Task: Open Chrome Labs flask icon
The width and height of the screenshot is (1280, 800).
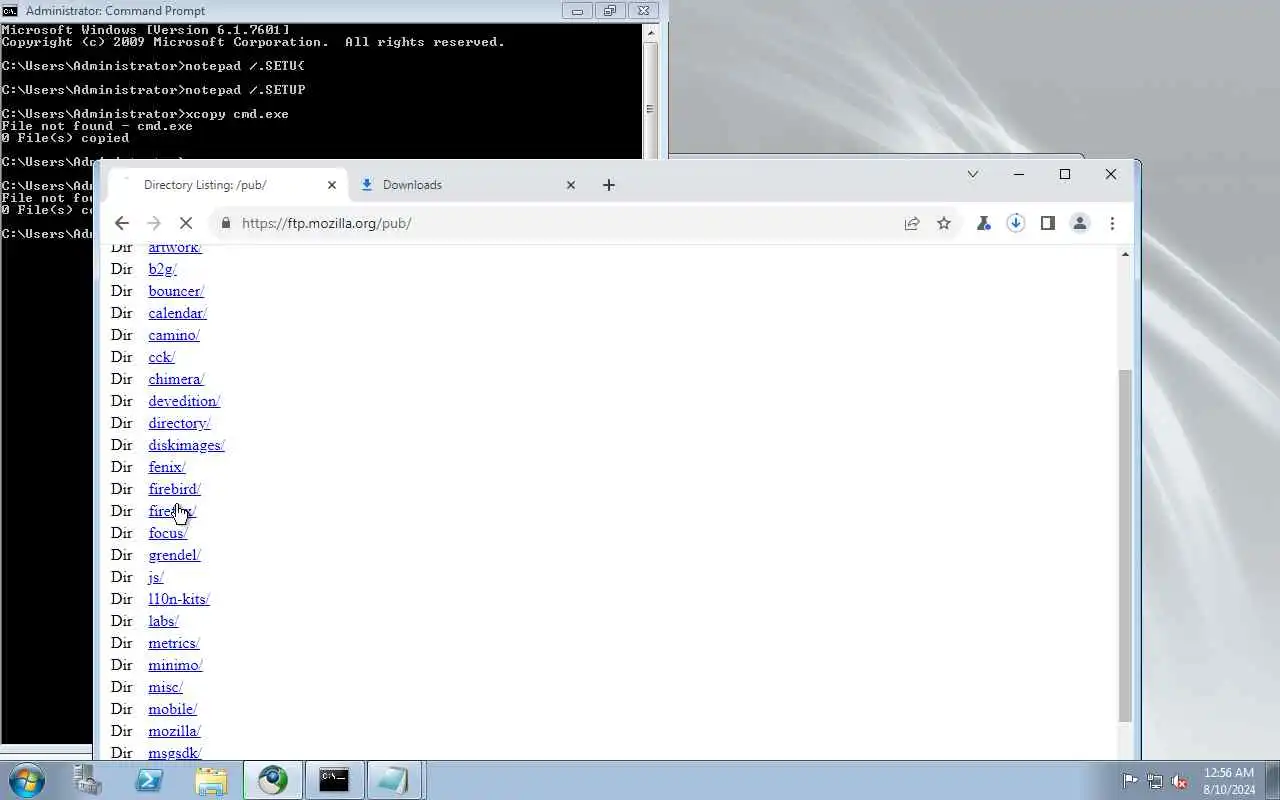Action: (x=984, y=223)
